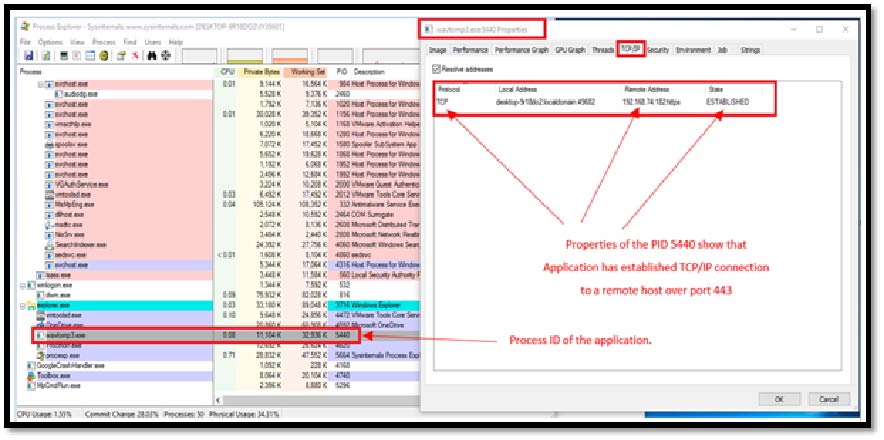Switch to the Threads tab
Viewport: 884px width, 440px height.
pos(603,50)
